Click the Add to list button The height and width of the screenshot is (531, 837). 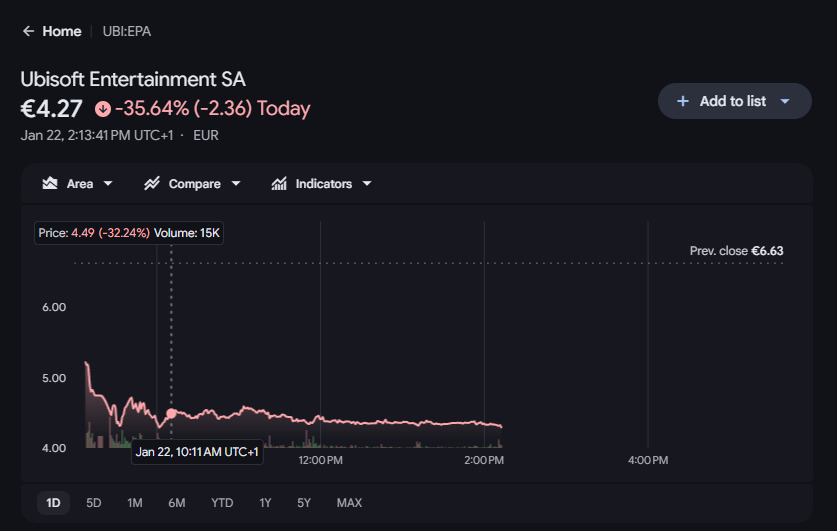tap(733, 101)
